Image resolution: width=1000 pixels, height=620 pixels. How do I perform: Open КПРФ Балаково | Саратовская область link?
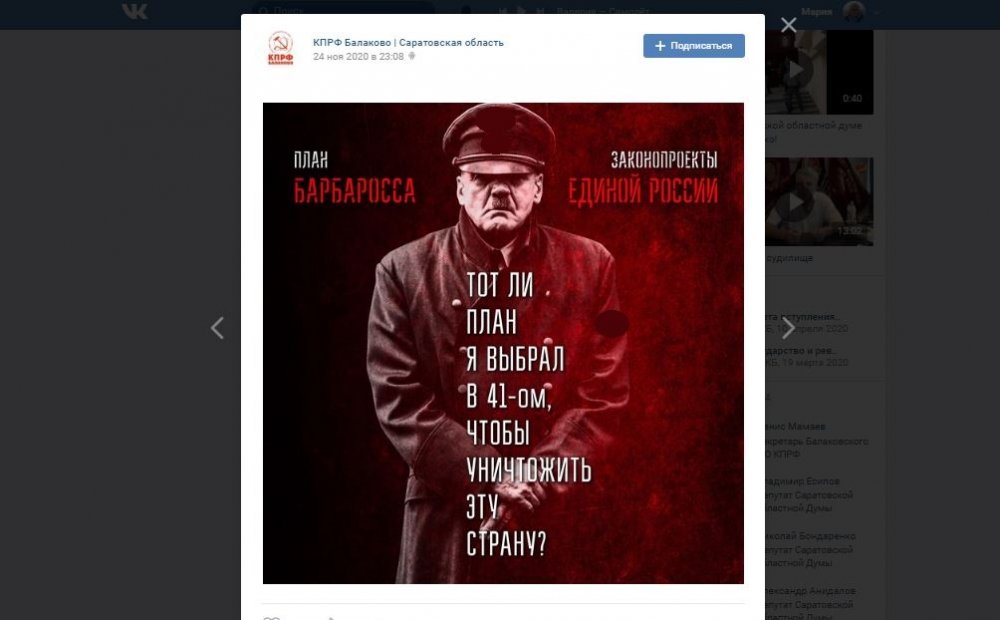408,42
